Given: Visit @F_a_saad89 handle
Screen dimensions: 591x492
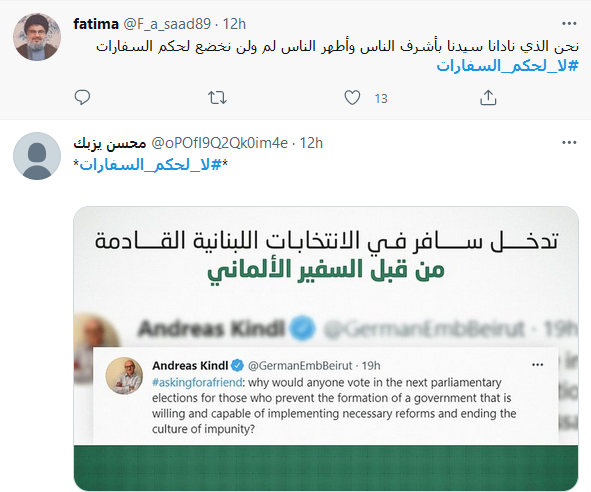Looking at the screenshot, I should pos(167,24).
